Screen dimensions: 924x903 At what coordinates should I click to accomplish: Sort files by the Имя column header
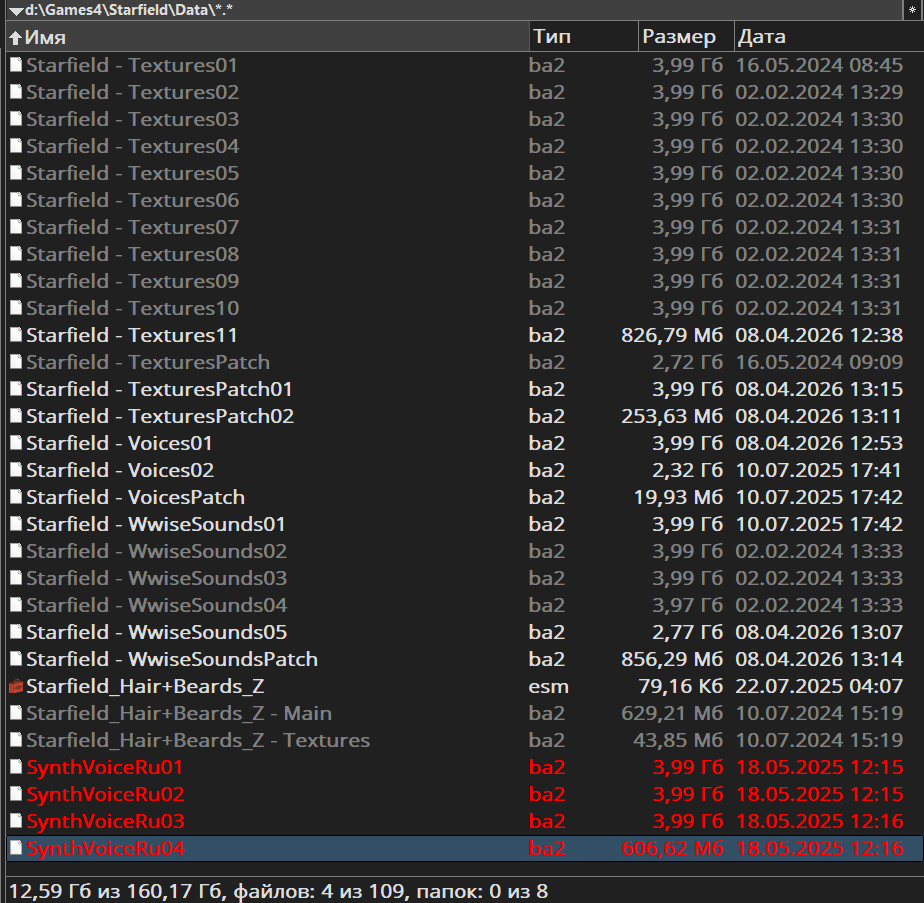tap(270, 37)
